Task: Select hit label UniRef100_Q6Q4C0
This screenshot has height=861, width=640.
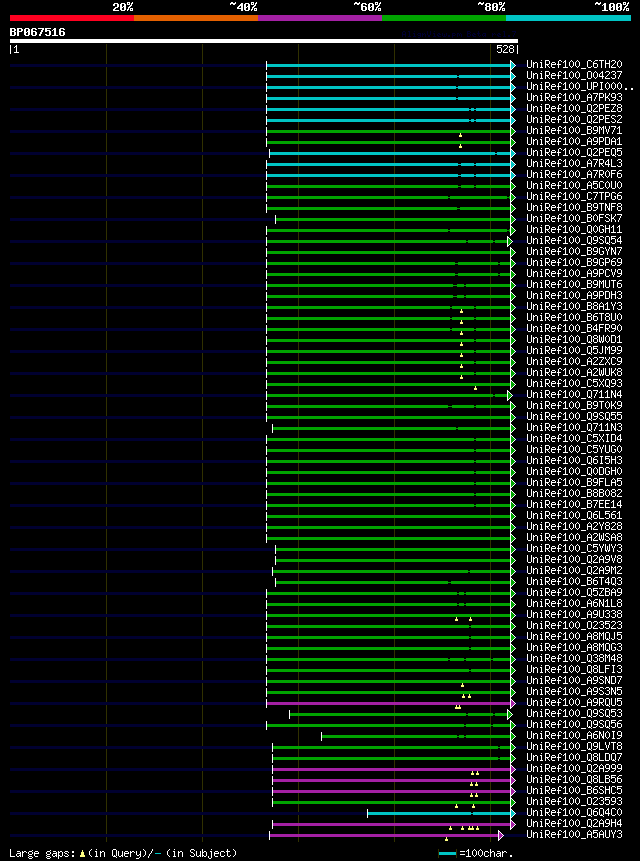Action: (574, 813)
